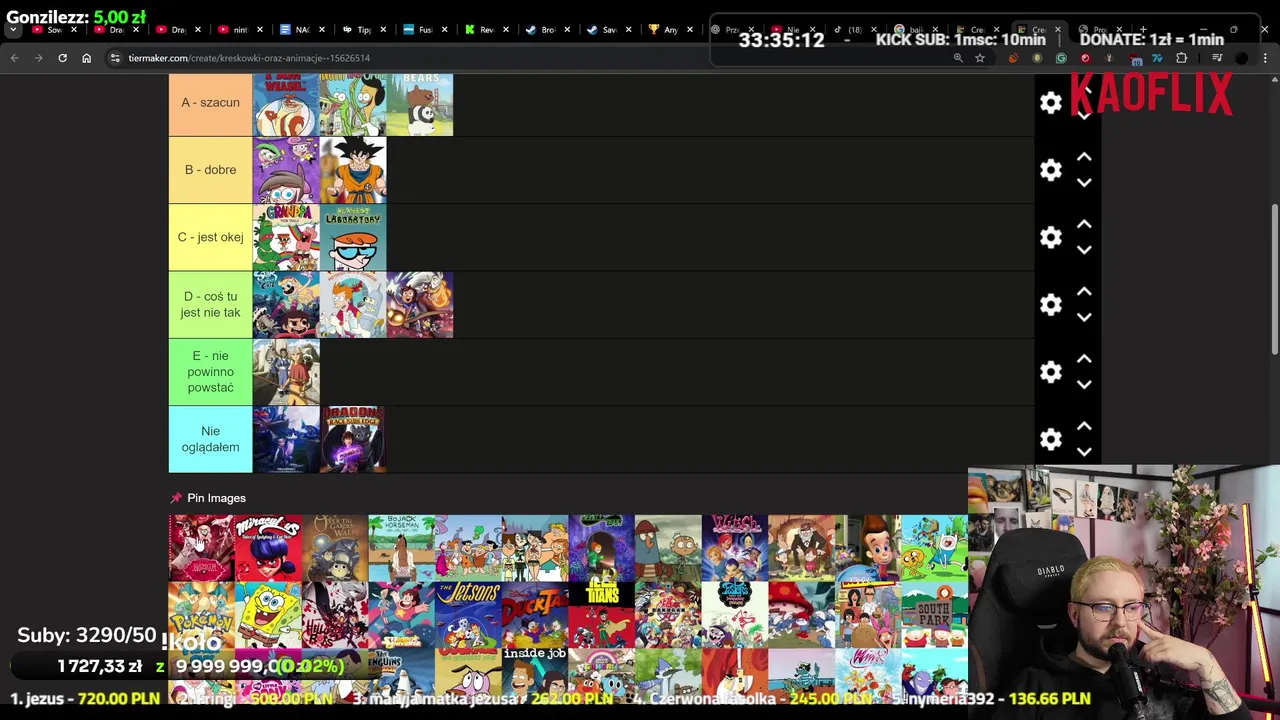Image resolution: width=1280 pixels, height=720 pixels.
Task: Select I Am Weasel thumbnail in A tier
Action: point(286,104)
